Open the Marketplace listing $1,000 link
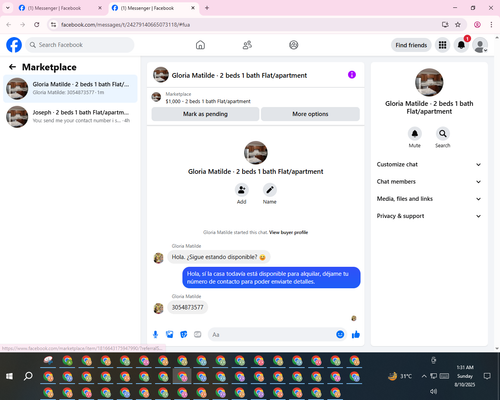The height and width of the screenshot is (400, 500). point(208,101)
